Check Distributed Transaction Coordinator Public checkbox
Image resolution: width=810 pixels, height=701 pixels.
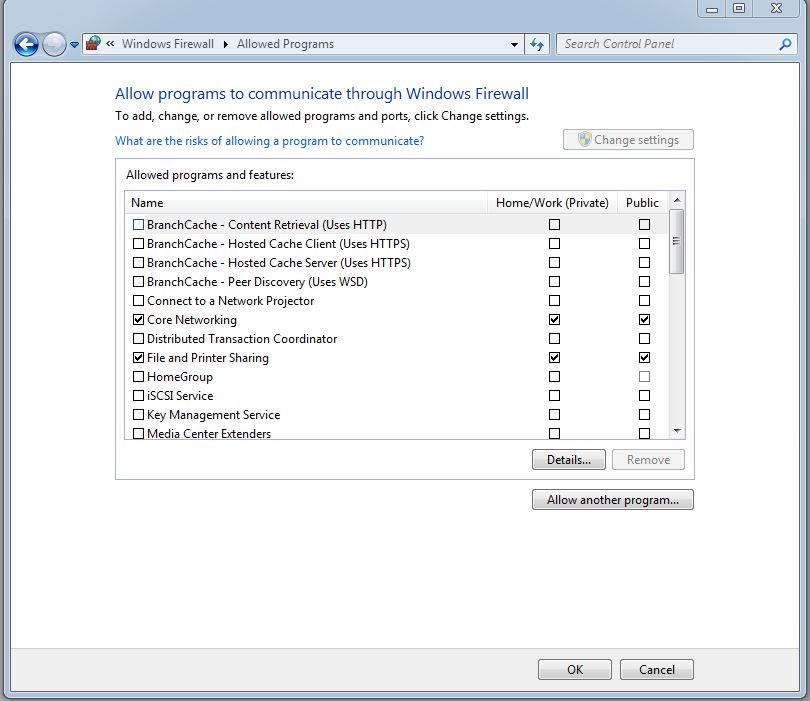[x=644, y=339]
